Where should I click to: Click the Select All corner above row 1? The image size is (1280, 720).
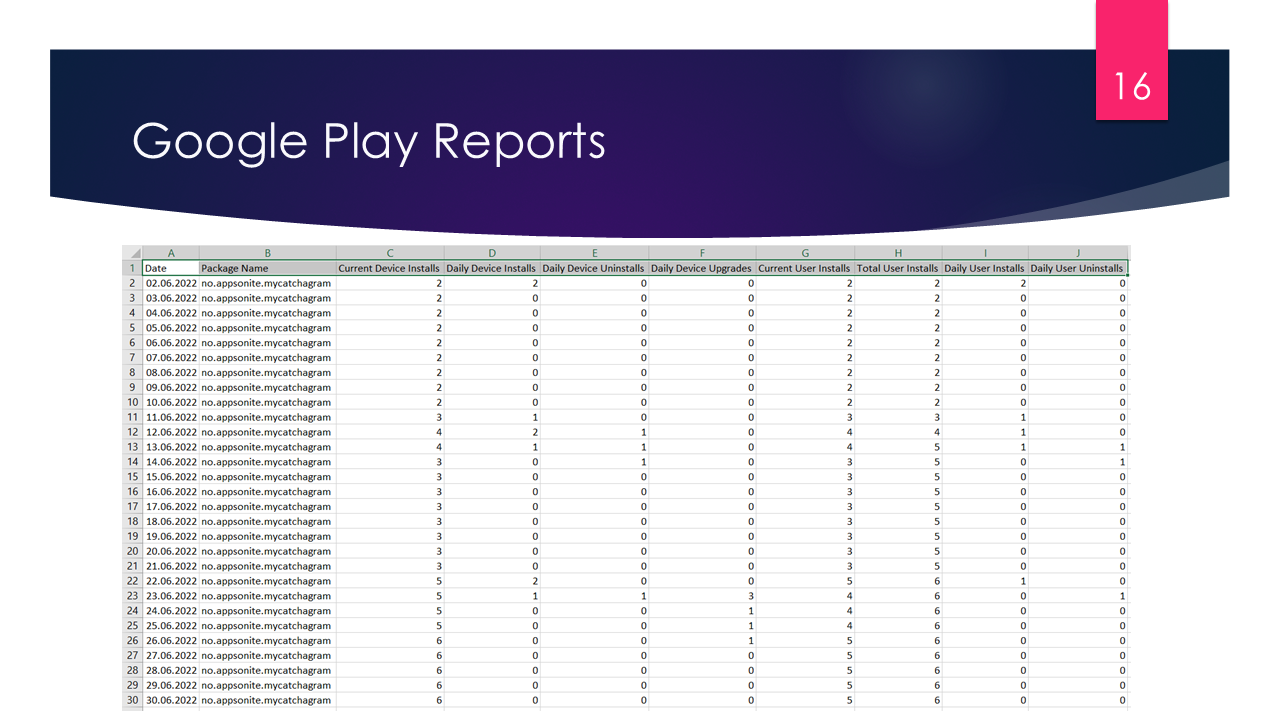click(x=134, y=253)
